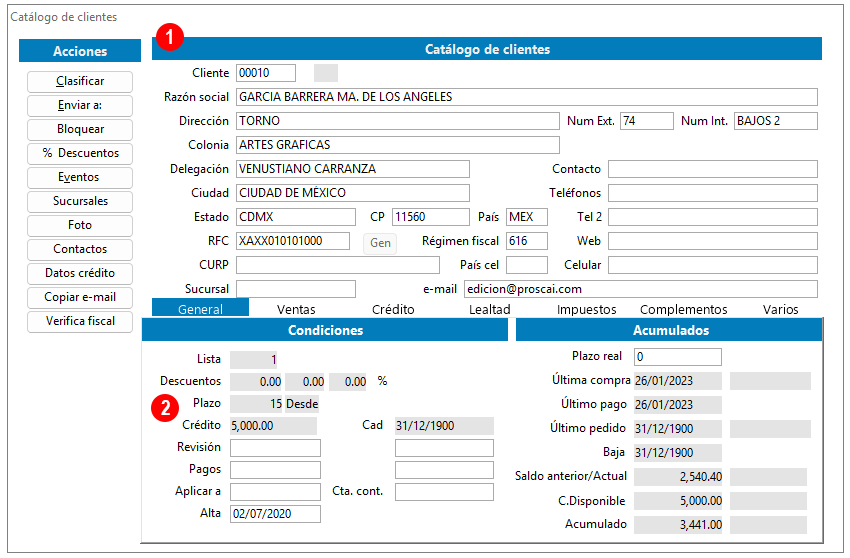This screenshot has width=850, height=558.
Task: Click the Plazo field showing 15
Action: [x=256, y=403]
